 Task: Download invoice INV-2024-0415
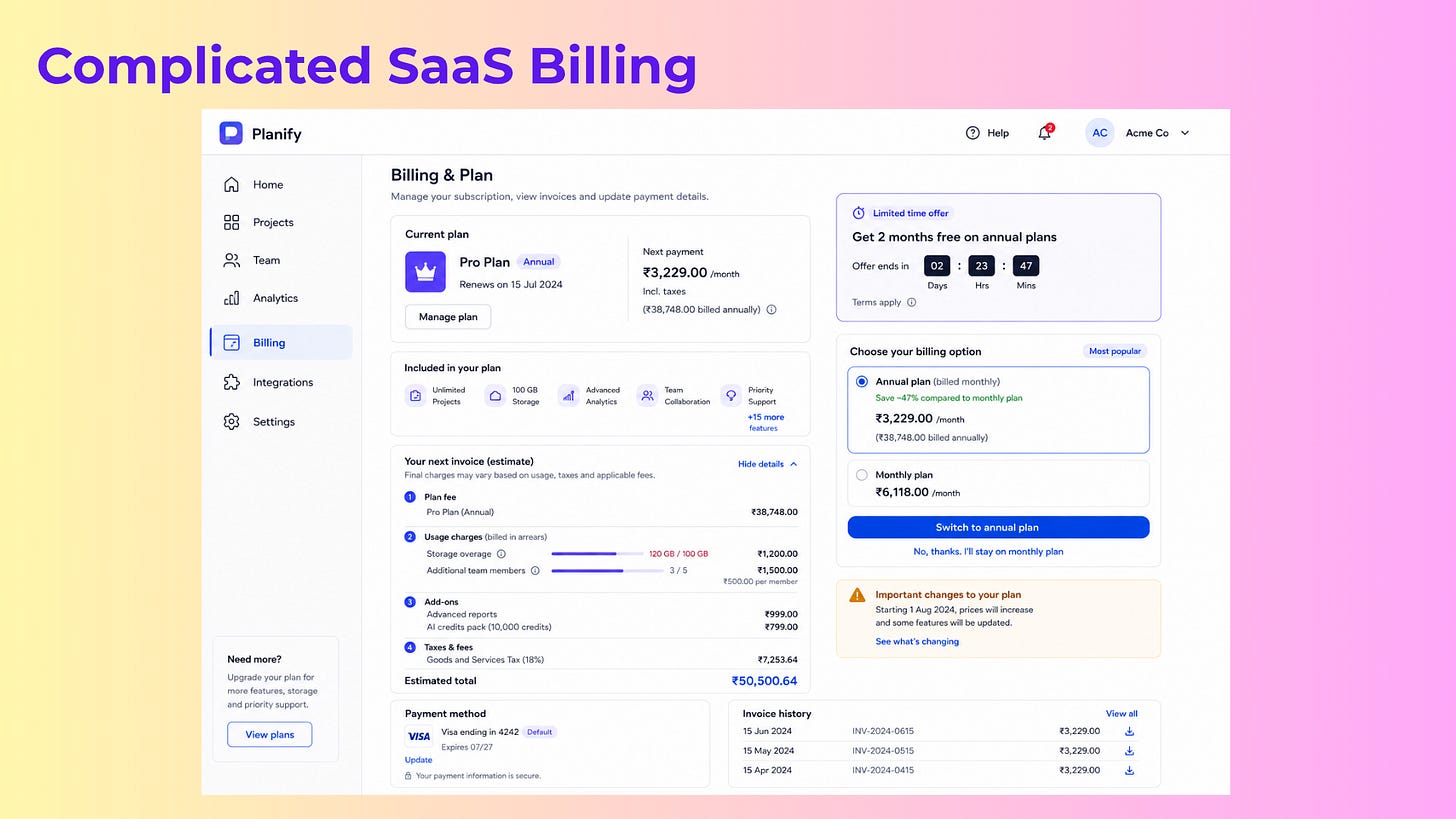(x=1129, y=770)
